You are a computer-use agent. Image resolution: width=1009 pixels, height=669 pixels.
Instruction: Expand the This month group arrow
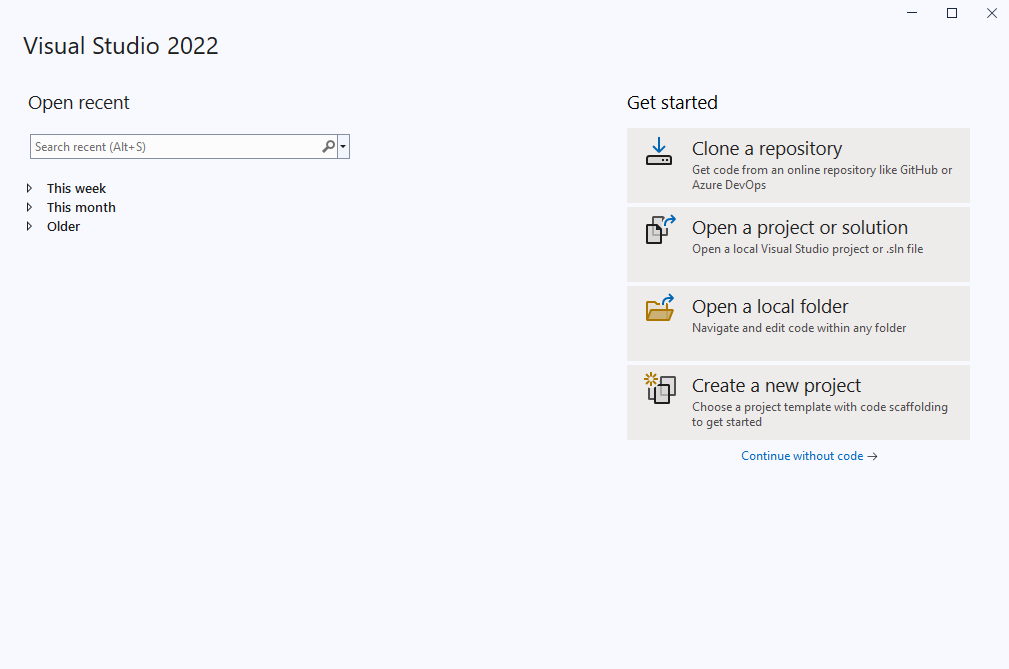(30, 207)
